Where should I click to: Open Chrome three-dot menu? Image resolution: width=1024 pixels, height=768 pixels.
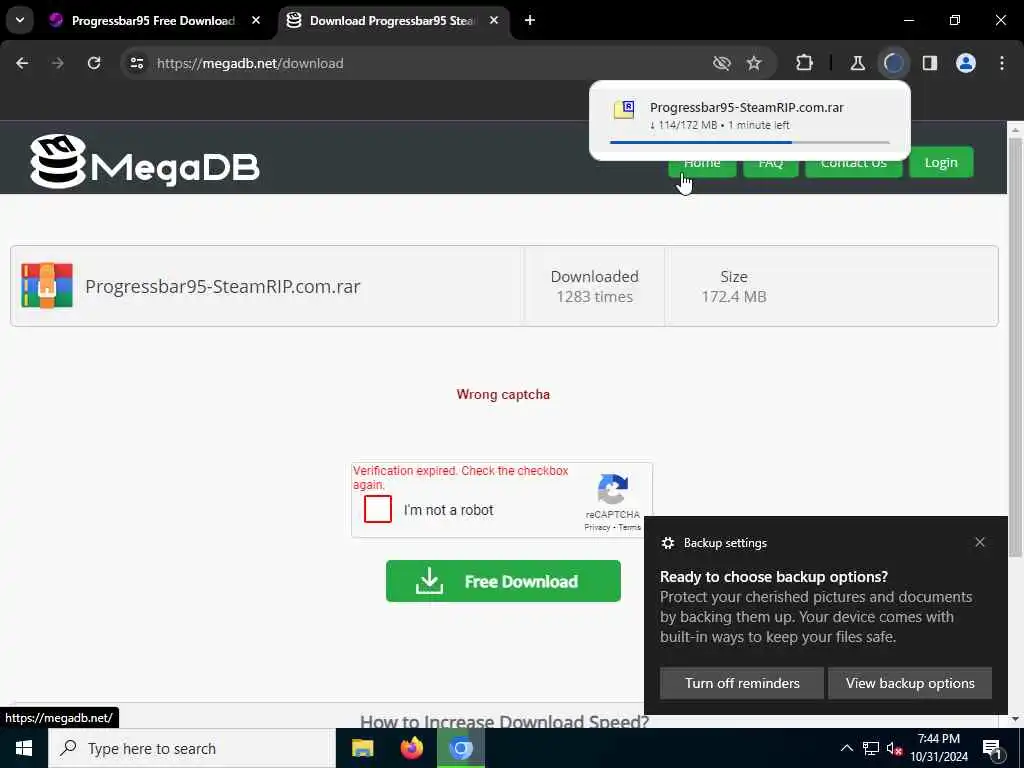tap(1002, 63)
